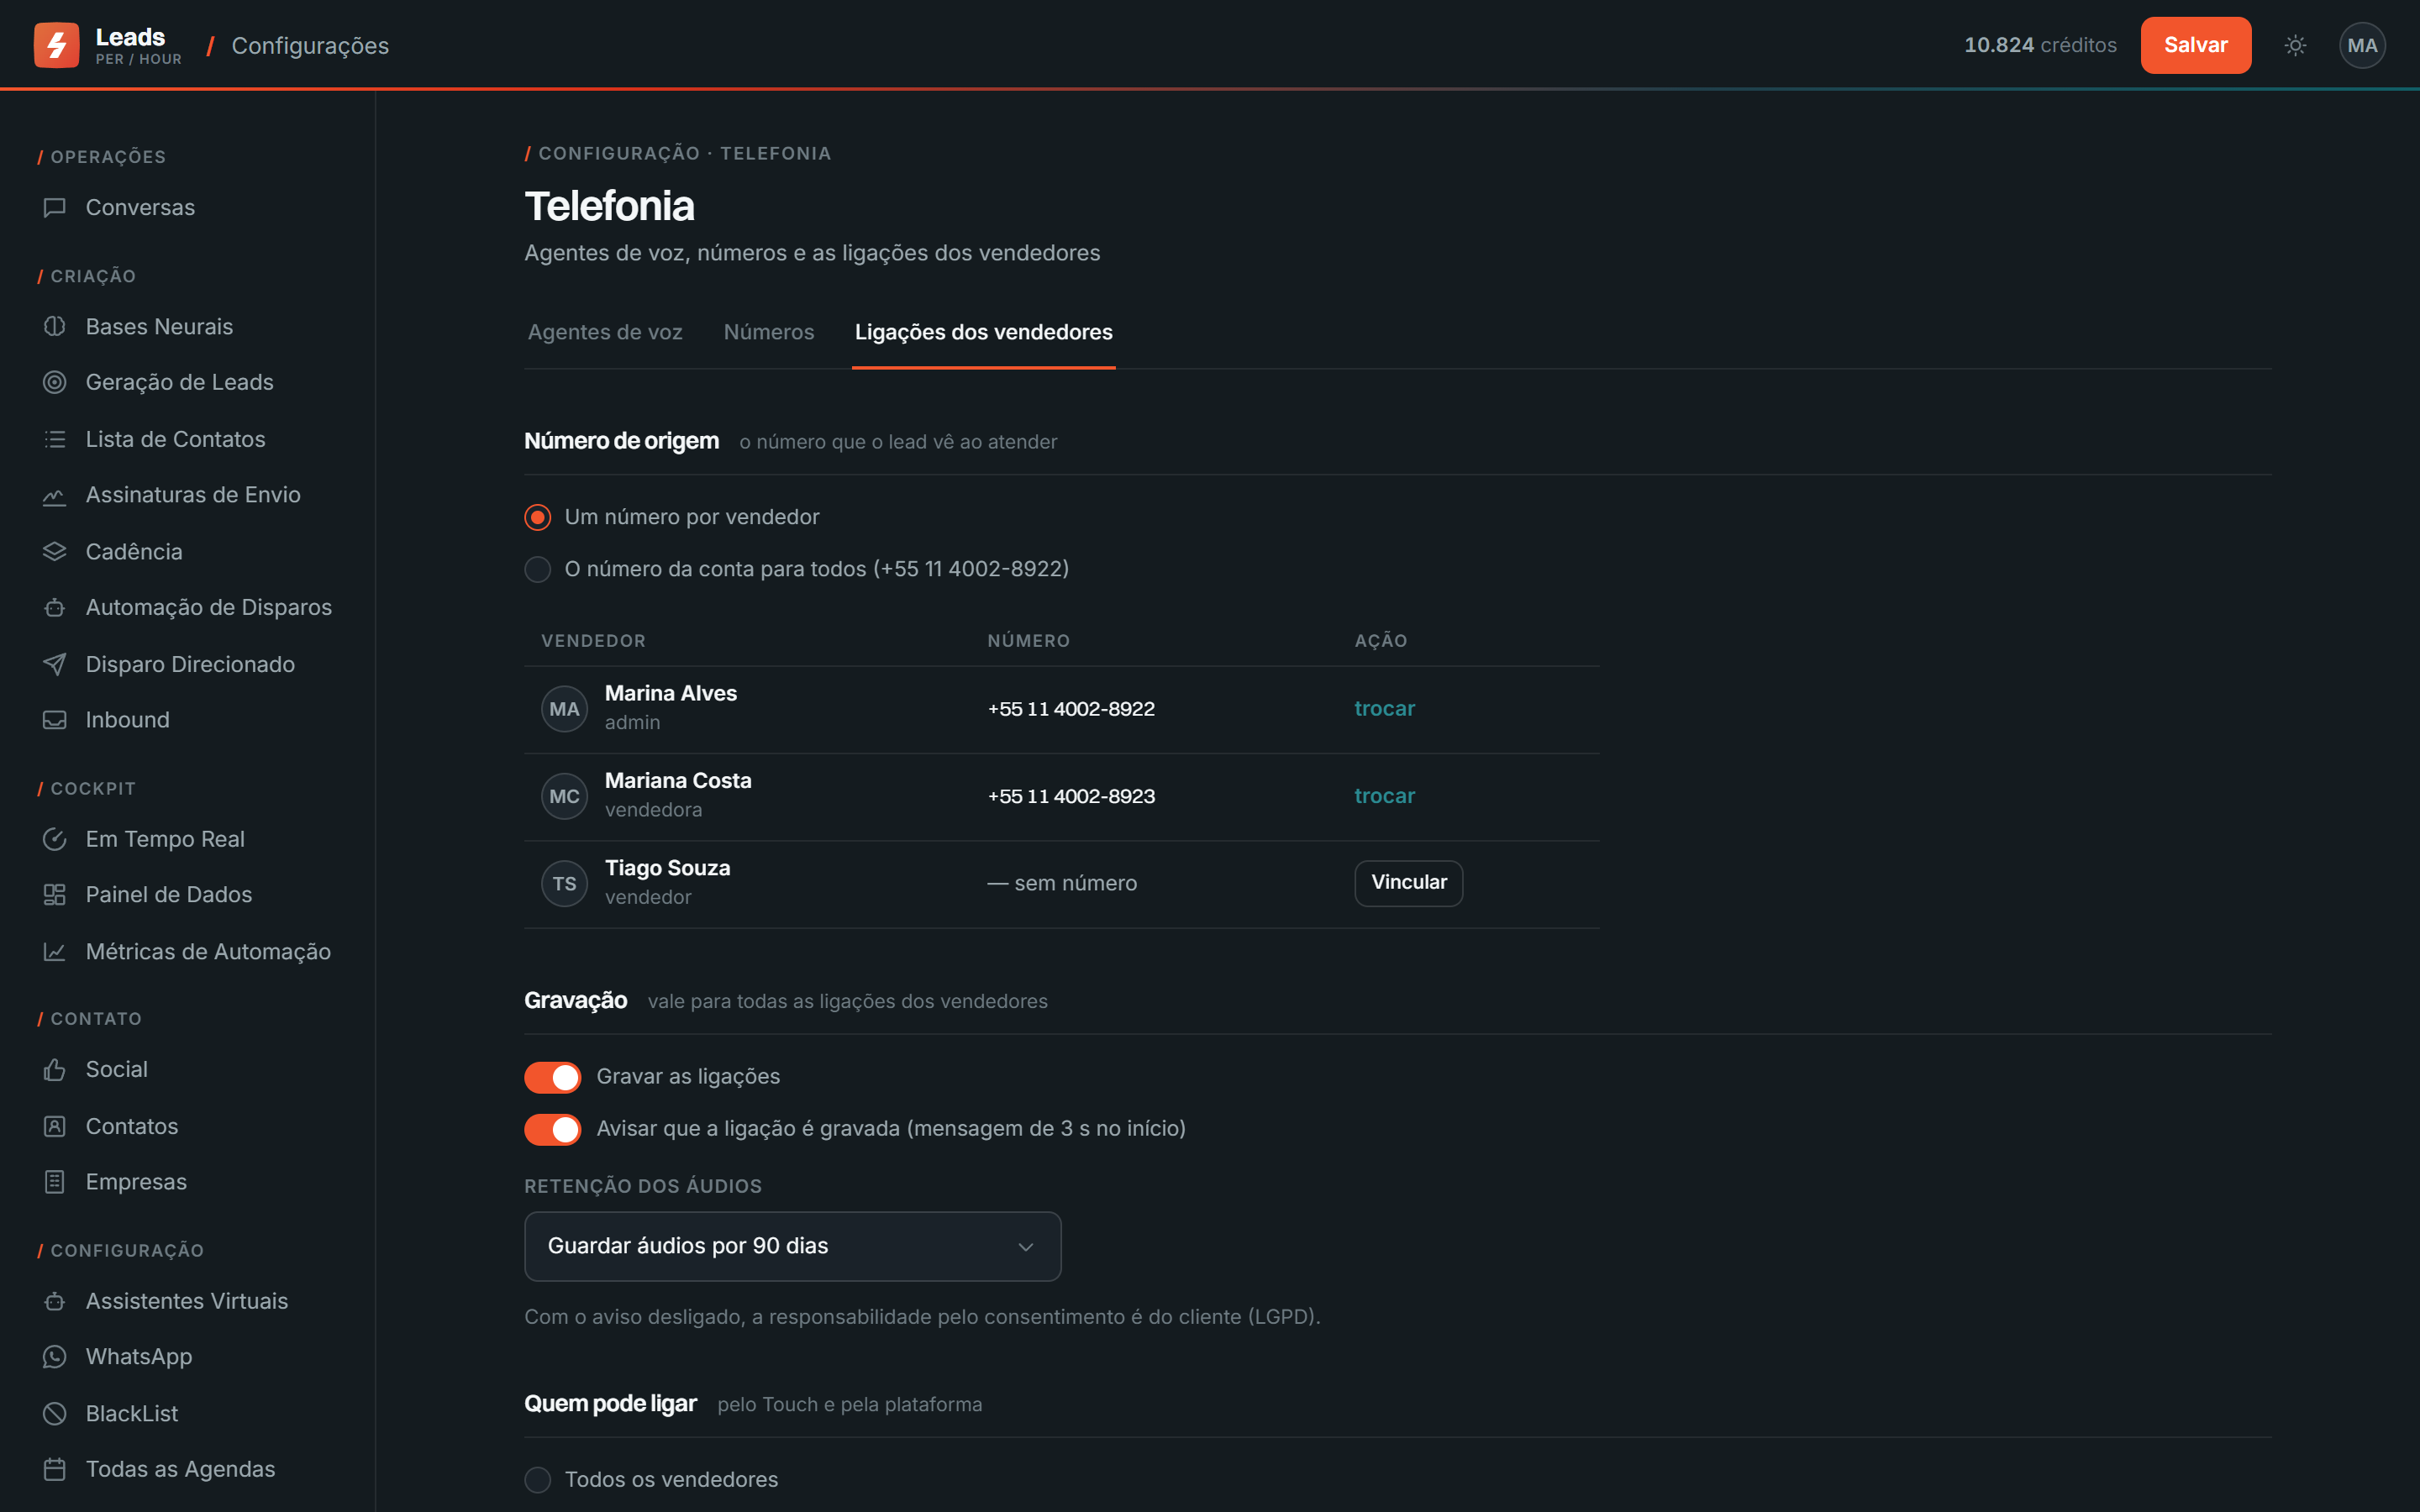Select the Ligações dos vendedores tab
The height and width of the screenshot is (1512, 2420).
(x=984, y=332)
